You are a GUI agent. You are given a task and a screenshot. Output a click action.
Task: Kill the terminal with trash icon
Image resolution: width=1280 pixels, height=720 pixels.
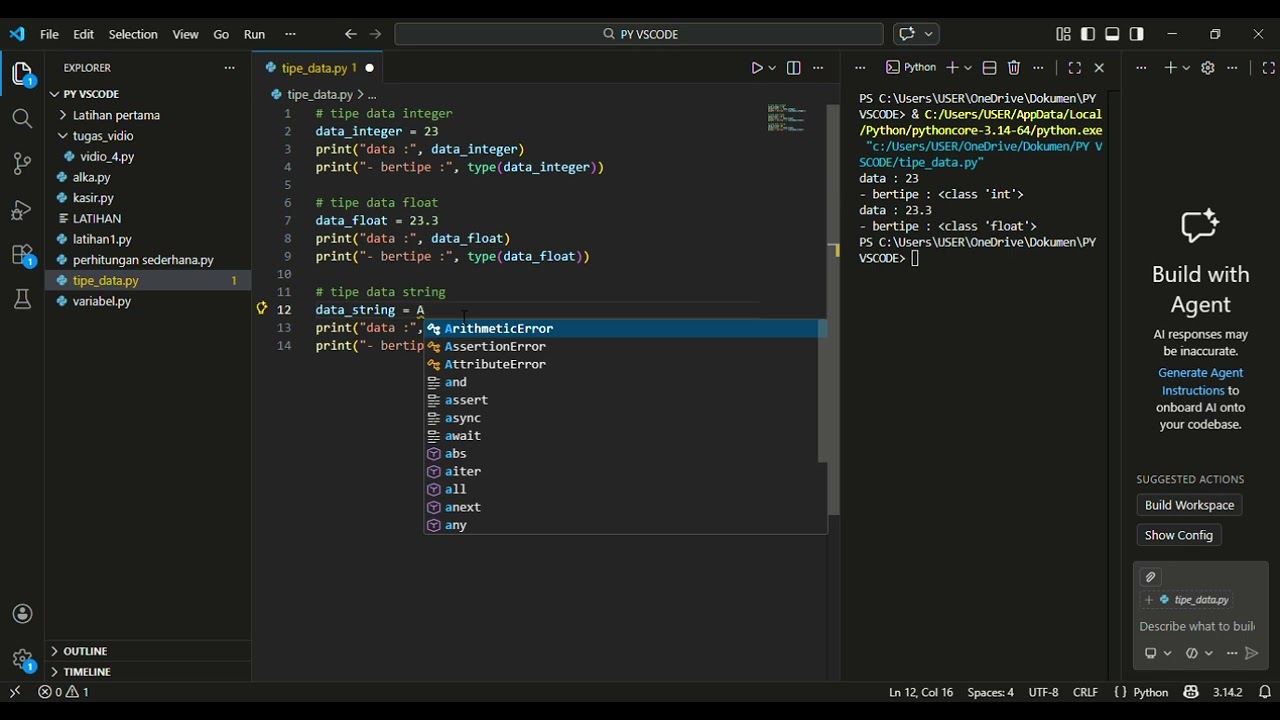pos(1014,68)
